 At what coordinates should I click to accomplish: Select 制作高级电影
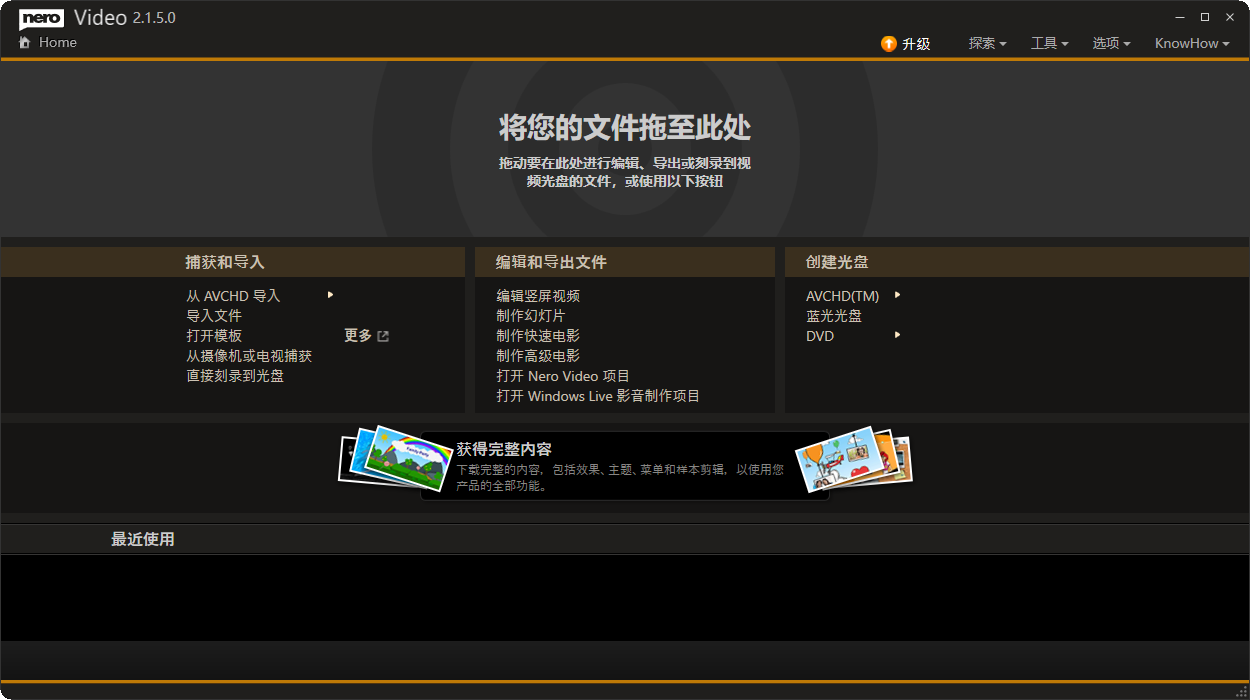pos(538,356)
